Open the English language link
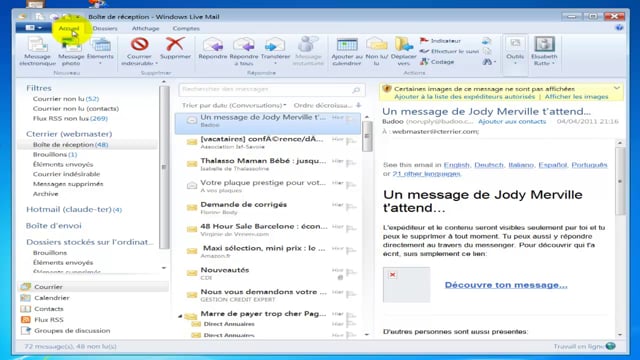This screenshot has width=640, height=360. [456, 165]
